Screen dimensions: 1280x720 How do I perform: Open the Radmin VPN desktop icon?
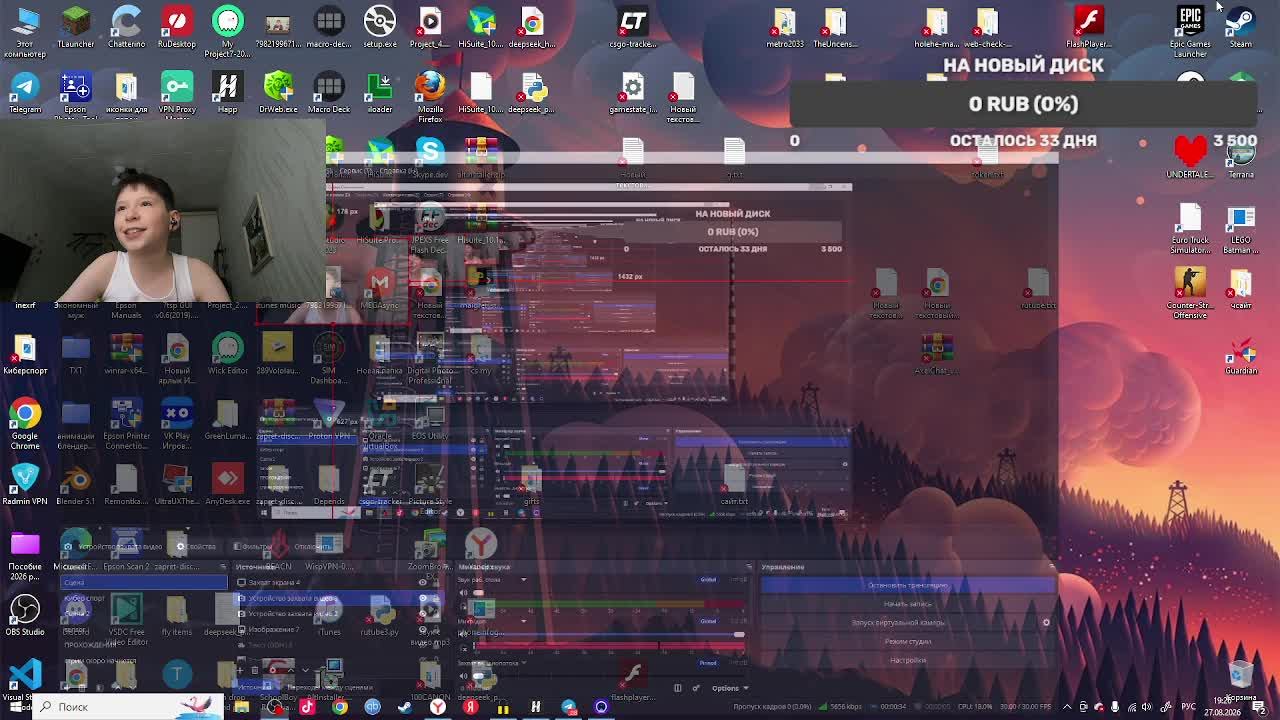click(25, 484)
